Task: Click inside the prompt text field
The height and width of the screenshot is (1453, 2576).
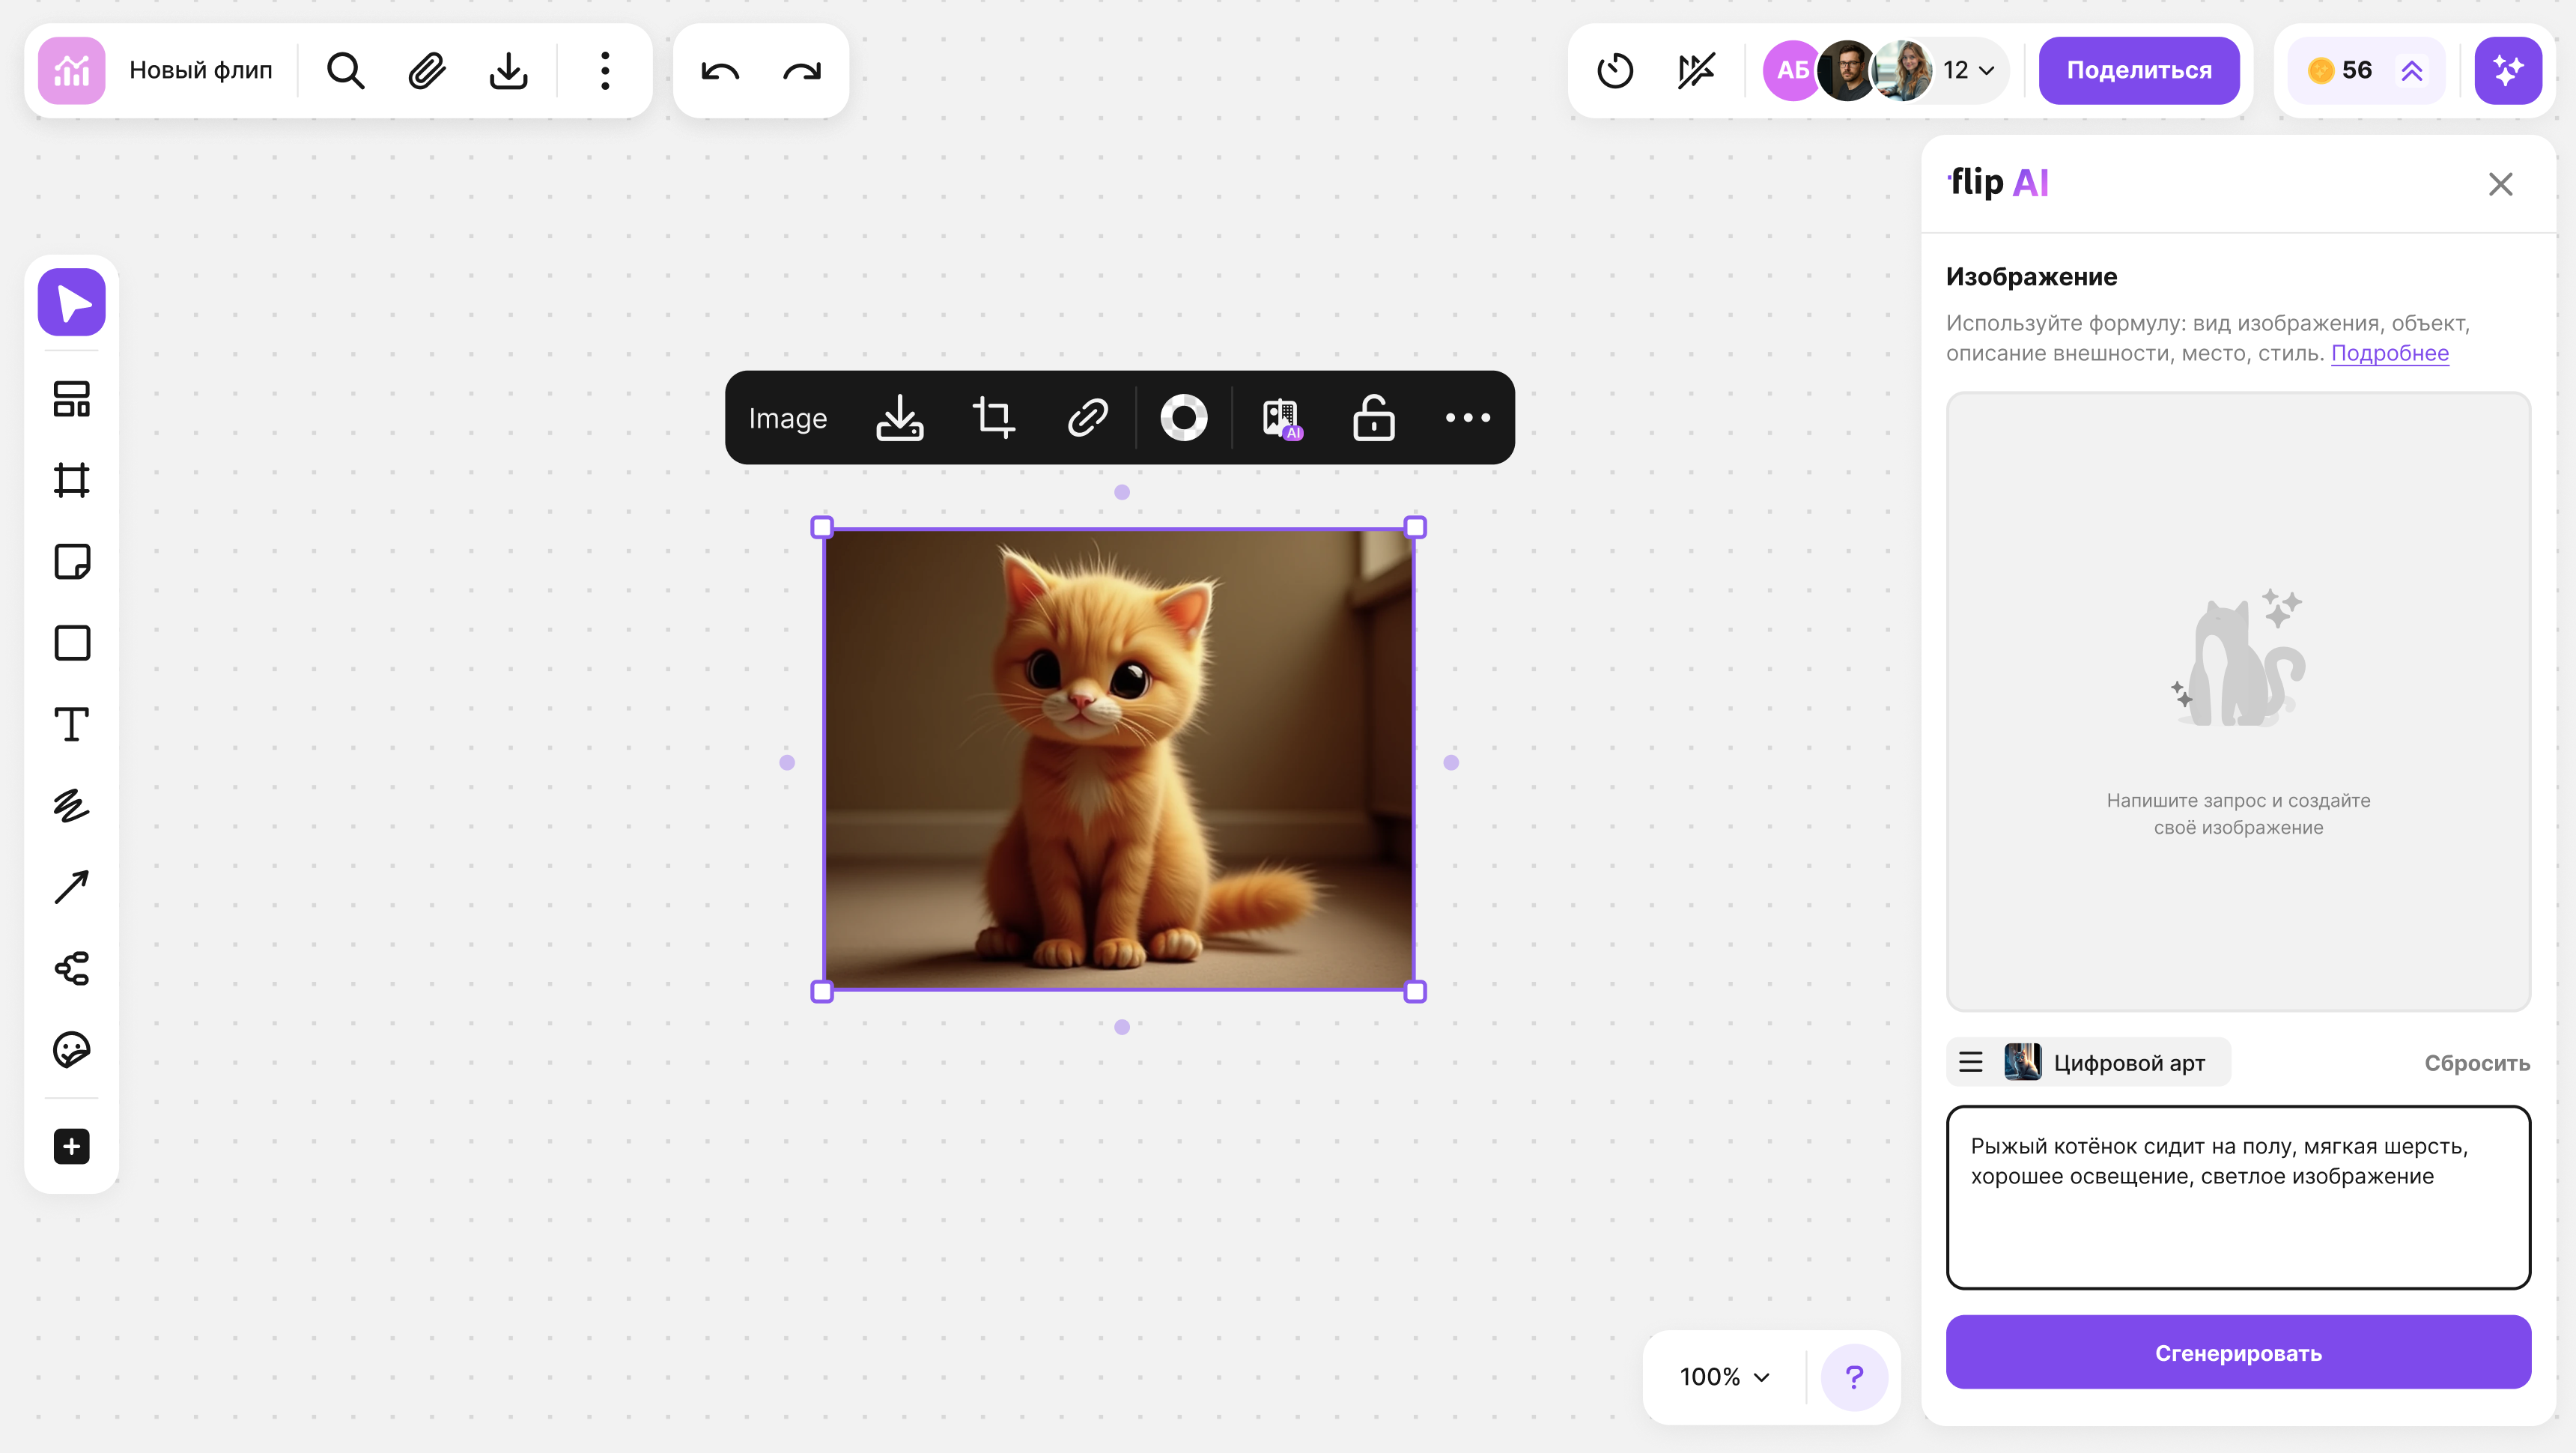Action: (2238, 1197)
